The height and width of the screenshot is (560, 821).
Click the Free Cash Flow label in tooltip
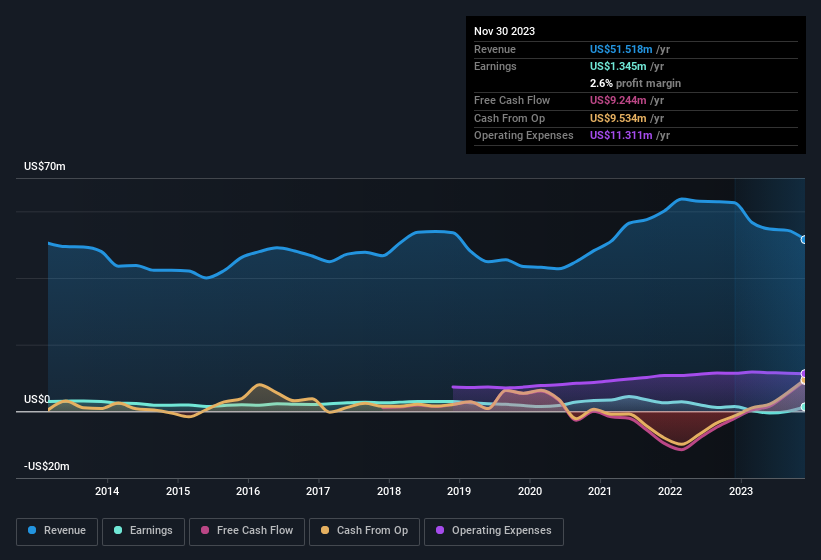[512, 100]
